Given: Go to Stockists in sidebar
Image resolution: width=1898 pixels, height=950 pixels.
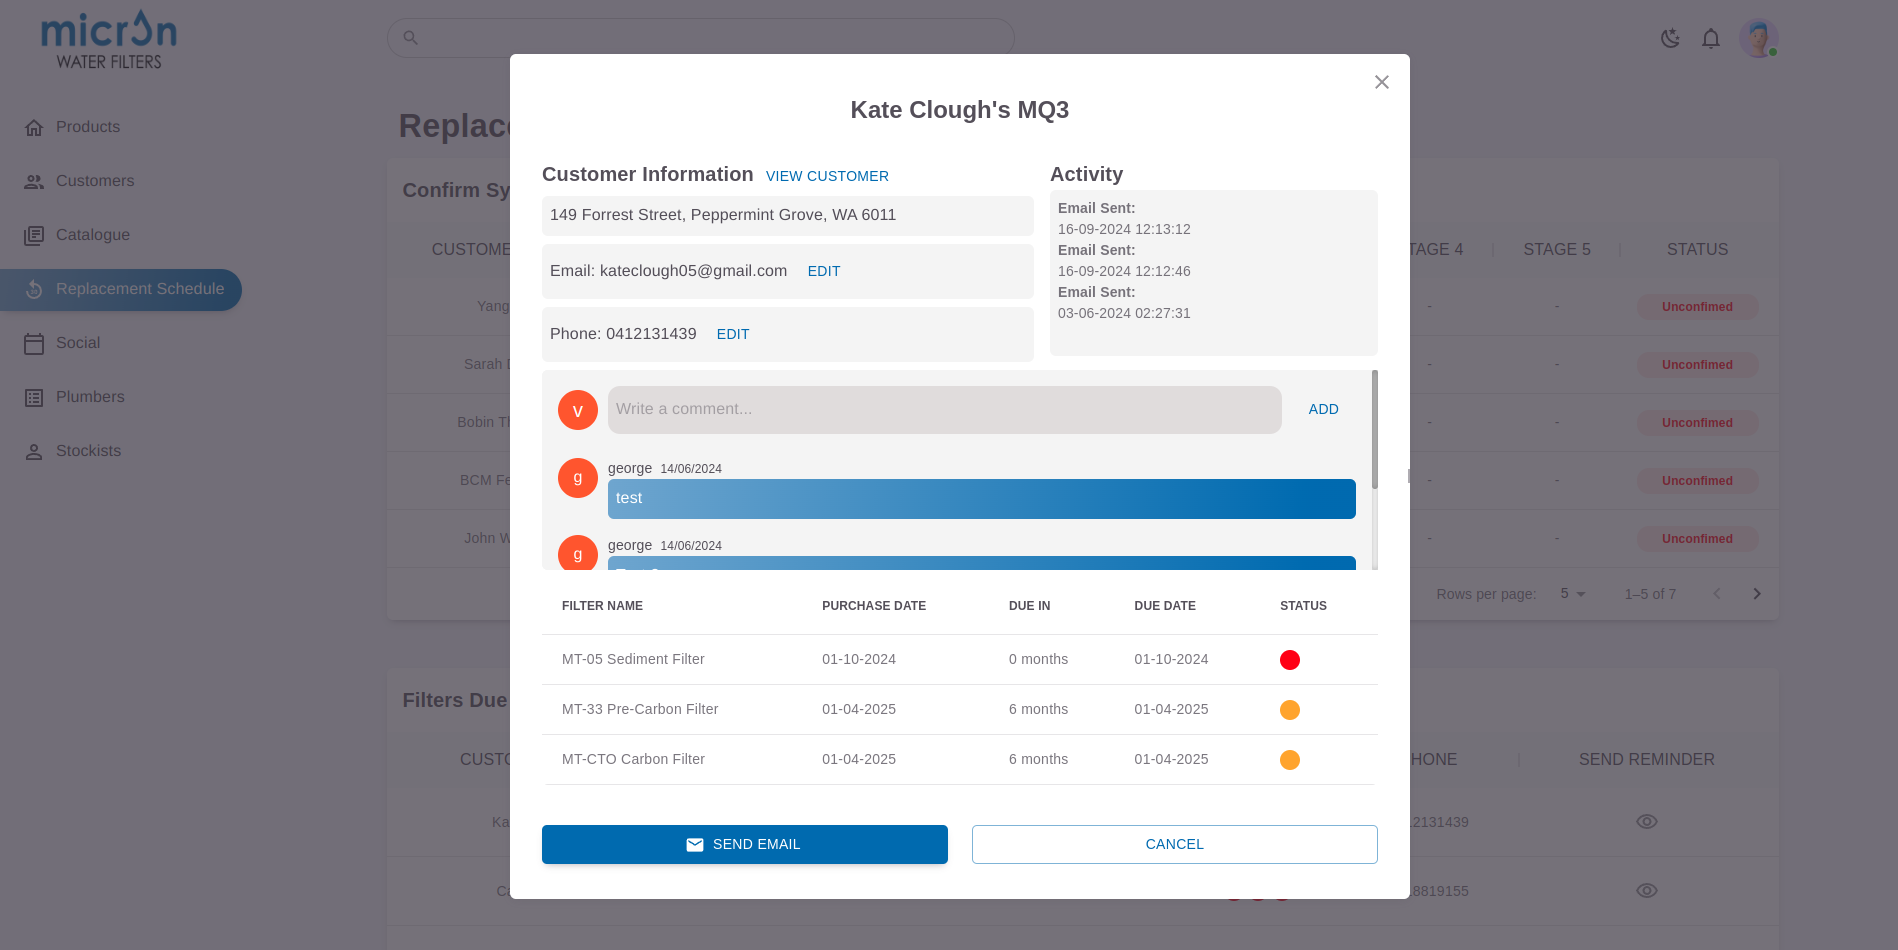Looking at the screenshot, I should pos(88,451).
